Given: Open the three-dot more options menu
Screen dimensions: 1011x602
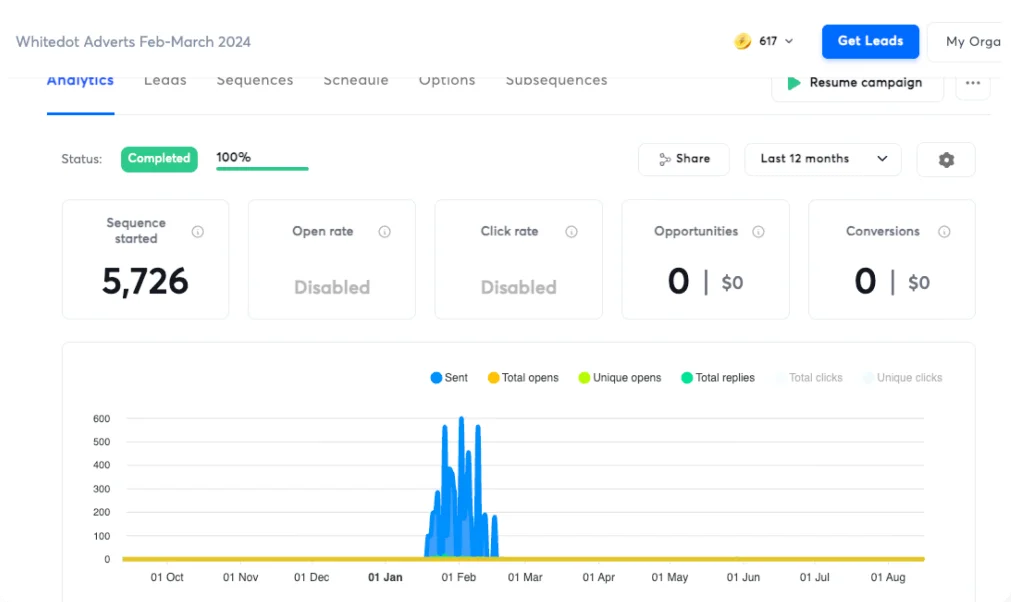Looking at the screenshot, I should point(972,83).
